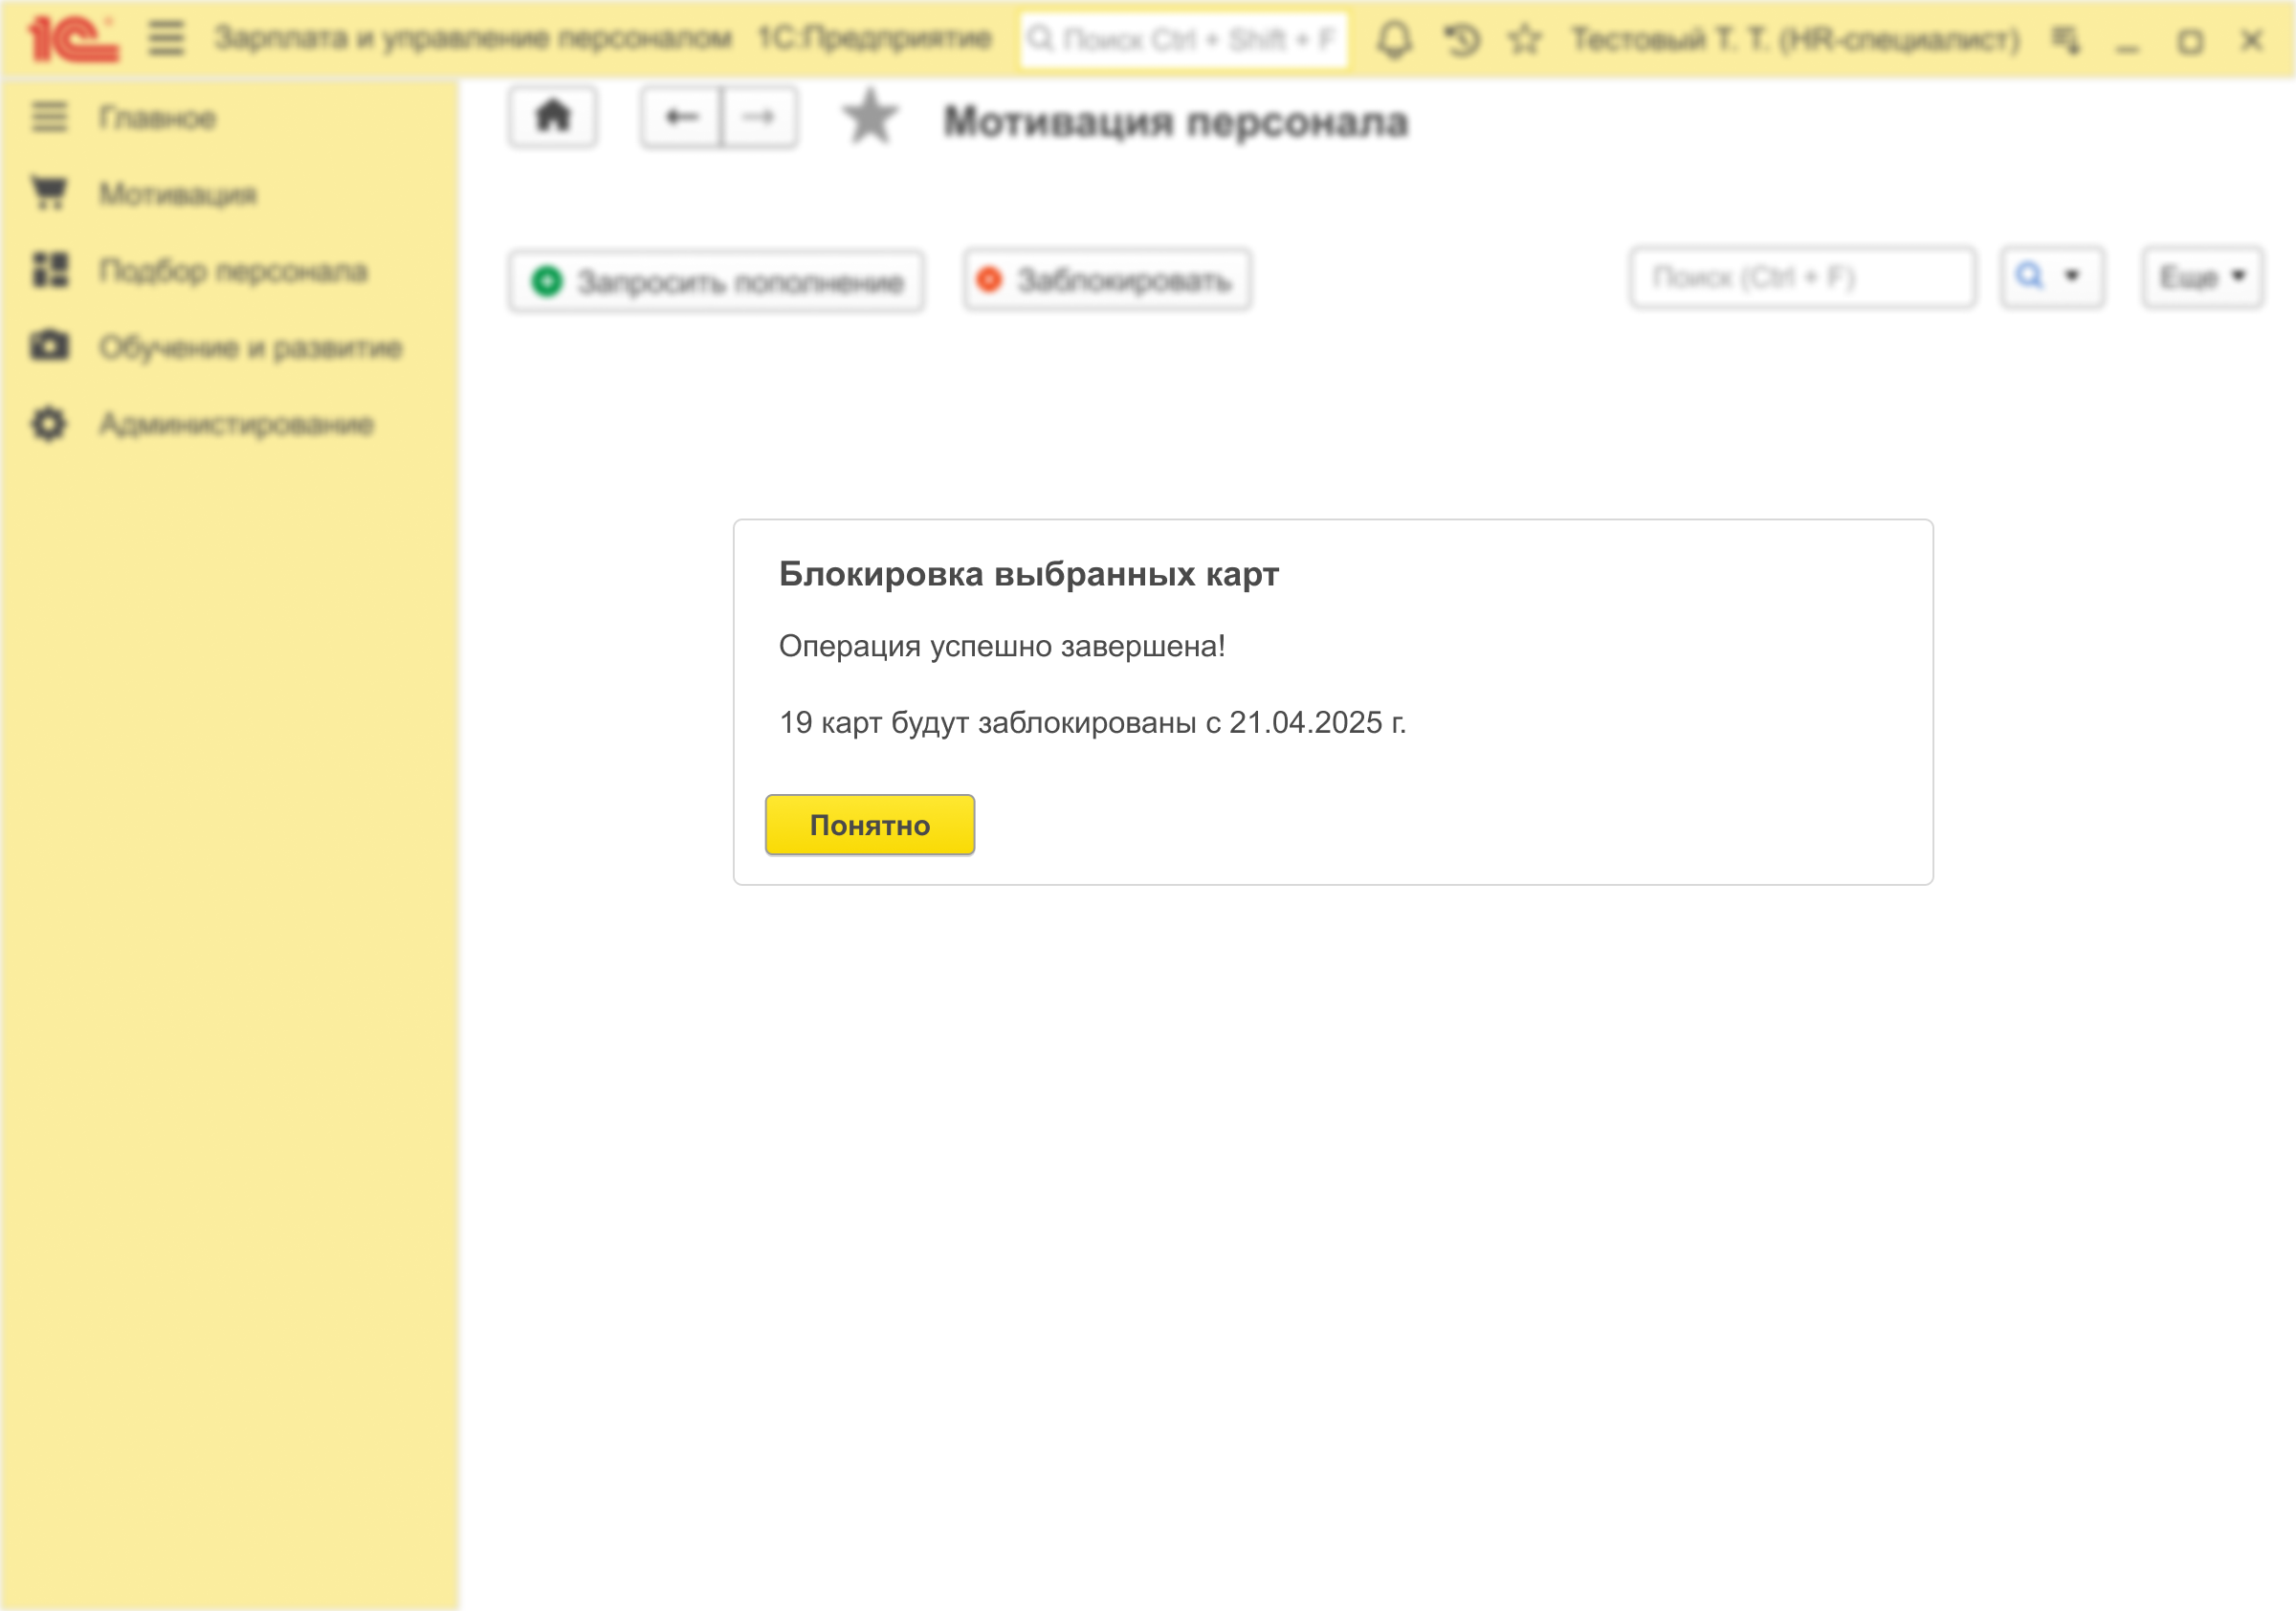Open the hamburger main menu icon

pyautogui.click(x=166, y=40)
